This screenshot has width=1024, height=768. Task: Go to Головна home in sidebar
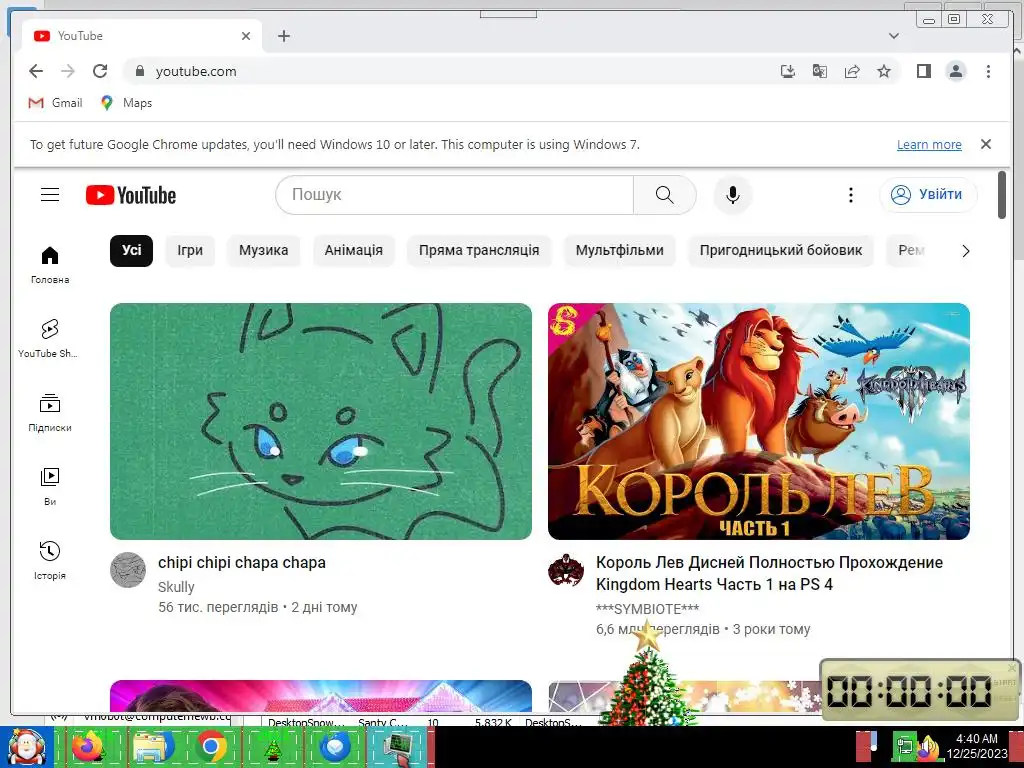[50, 264]
